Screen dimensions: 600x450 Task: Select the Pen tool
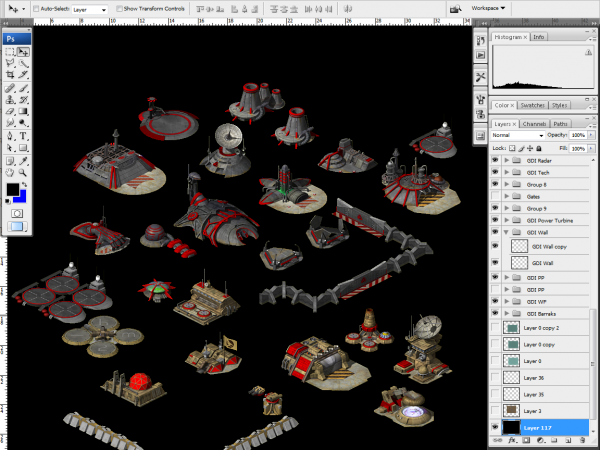click(10, 136)
